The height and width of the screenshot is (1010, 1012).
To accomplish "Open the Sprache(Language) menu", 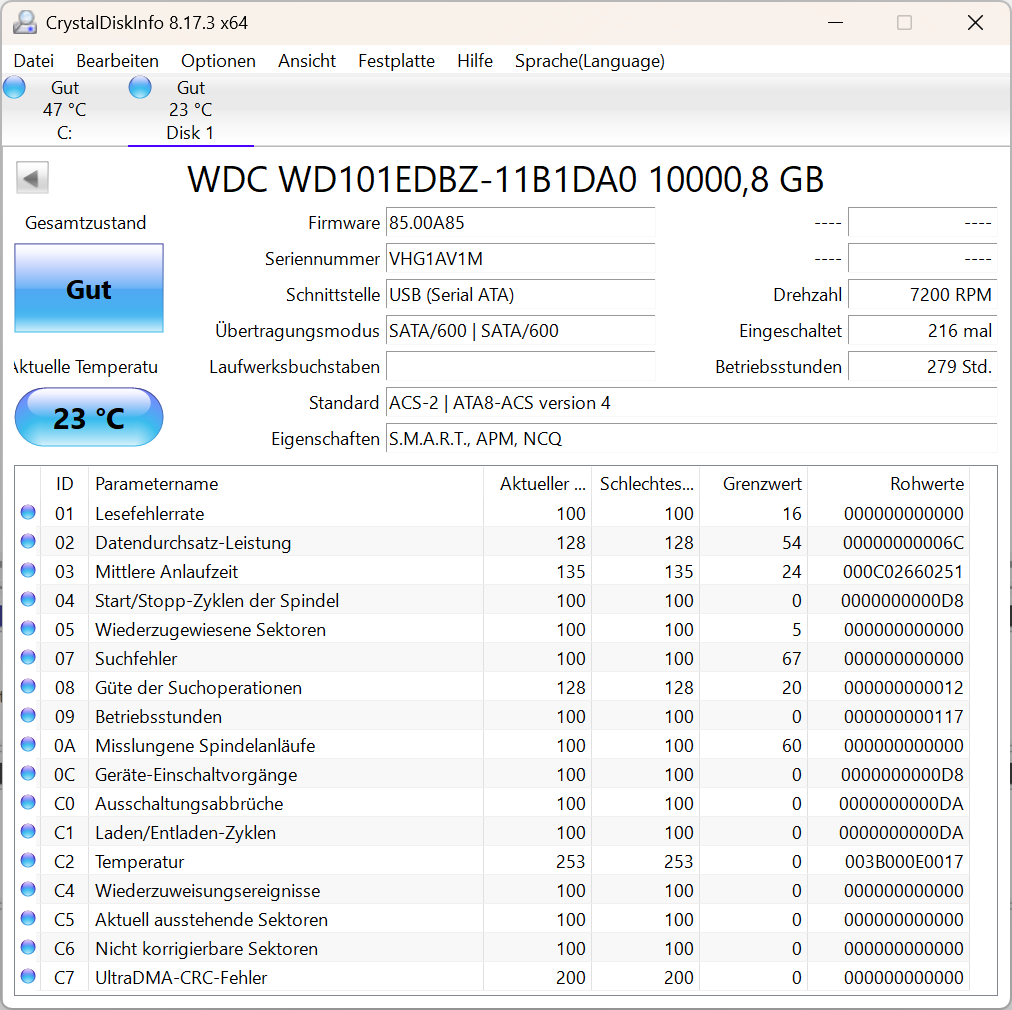I will 589,61.
